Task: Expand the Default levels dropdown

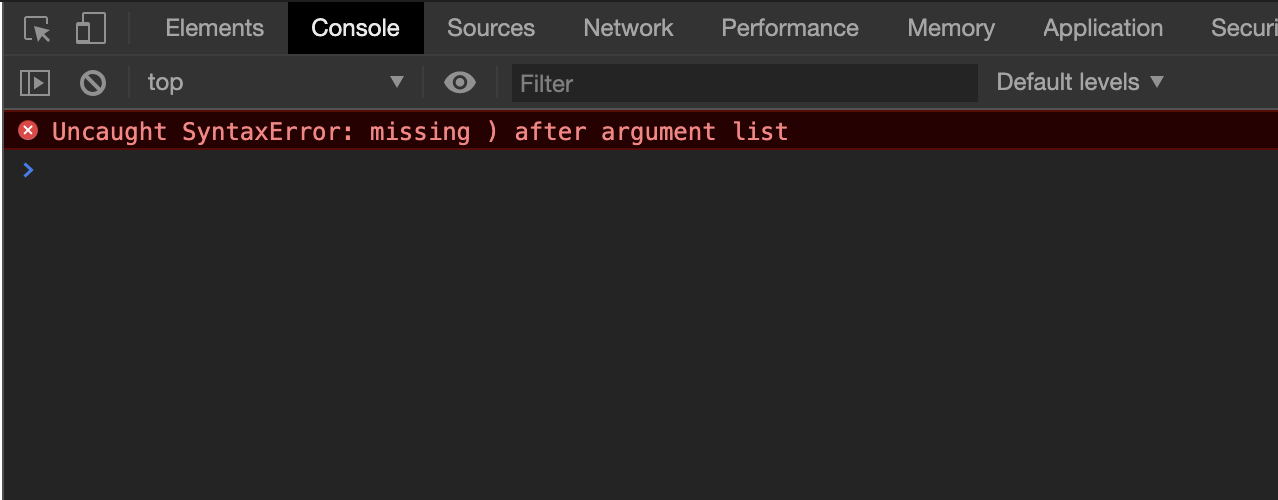Action: tap(1080, 82)
